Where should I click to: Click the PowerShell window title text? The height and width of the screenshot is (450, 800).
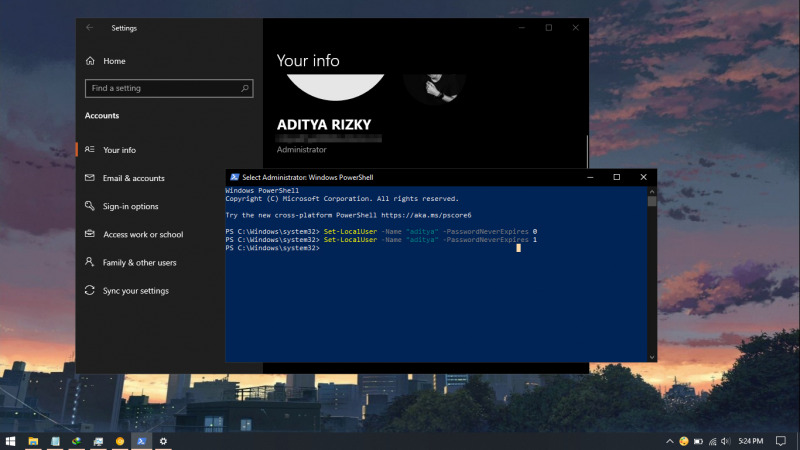[x=308, y=178]
